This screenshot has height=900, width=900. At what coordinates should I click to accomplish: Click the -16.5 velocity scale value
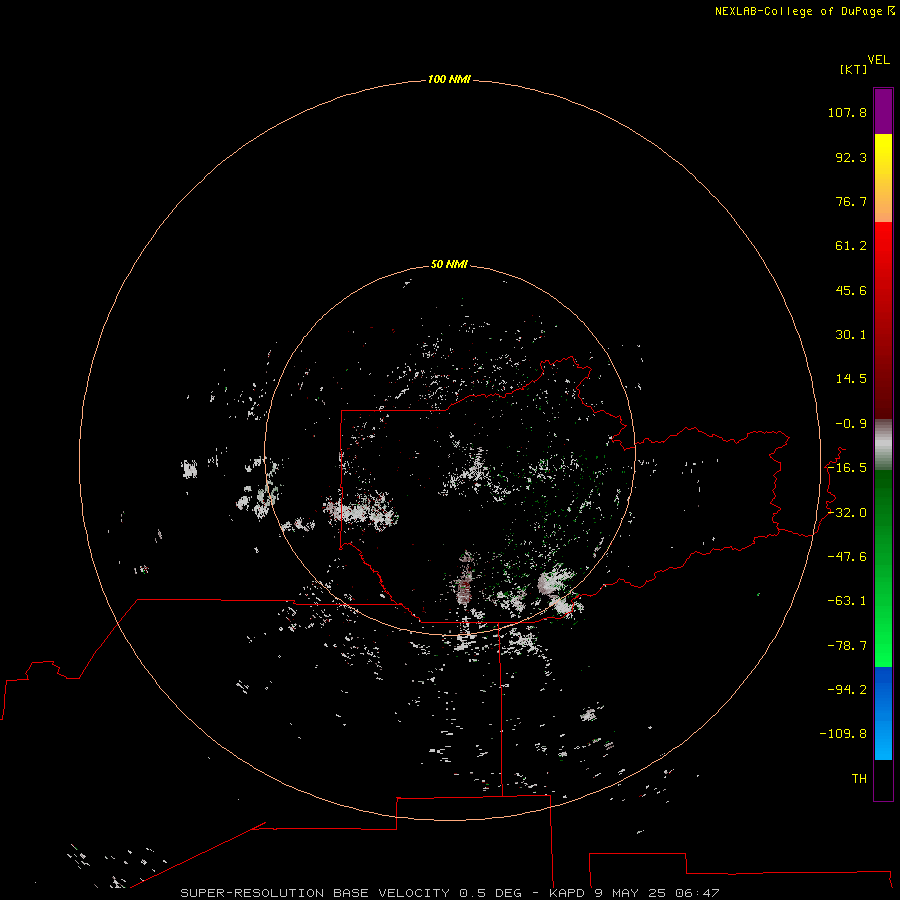[847, 468]
